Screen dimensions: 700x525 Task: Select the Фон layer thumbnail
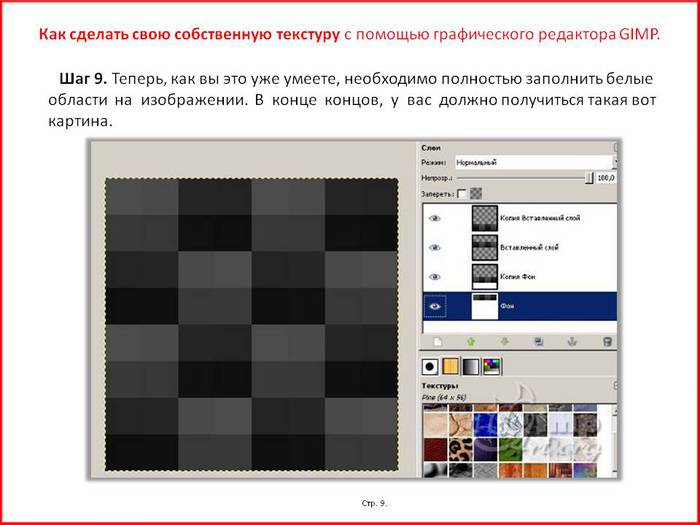[485, 306]
